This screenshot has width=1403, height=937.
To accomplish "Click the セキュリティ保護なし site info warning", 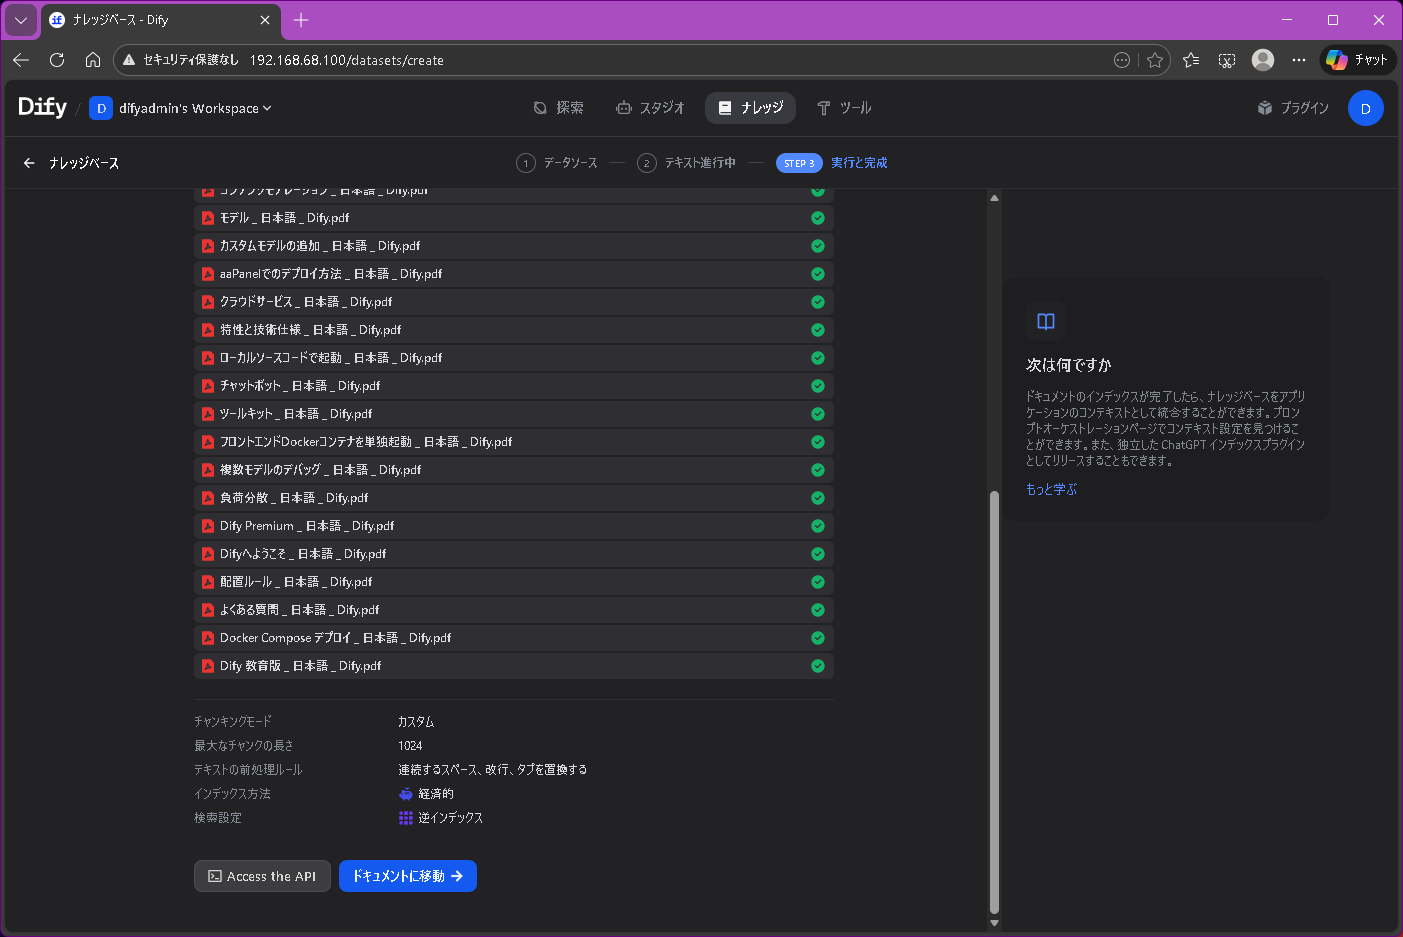I will tap(181, 60).
